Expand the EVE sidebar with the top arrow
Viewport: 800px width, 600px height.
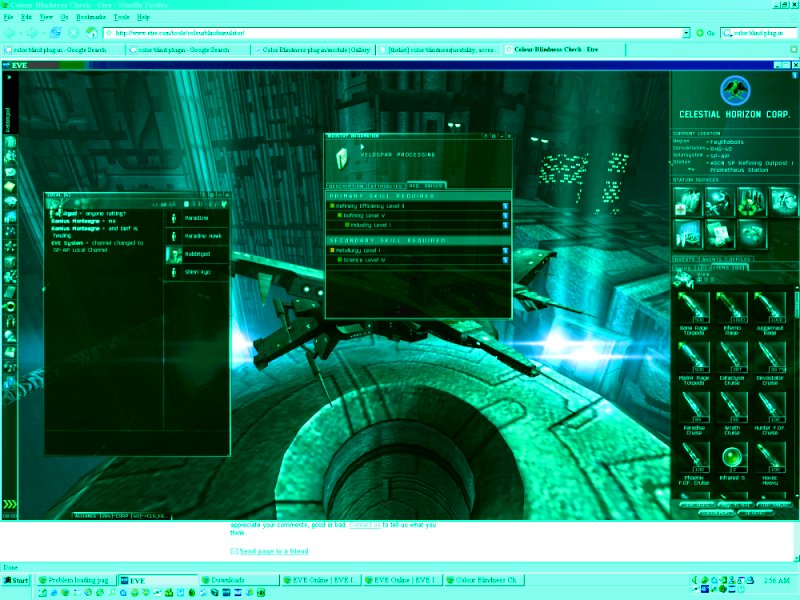[x=9, y=77]
